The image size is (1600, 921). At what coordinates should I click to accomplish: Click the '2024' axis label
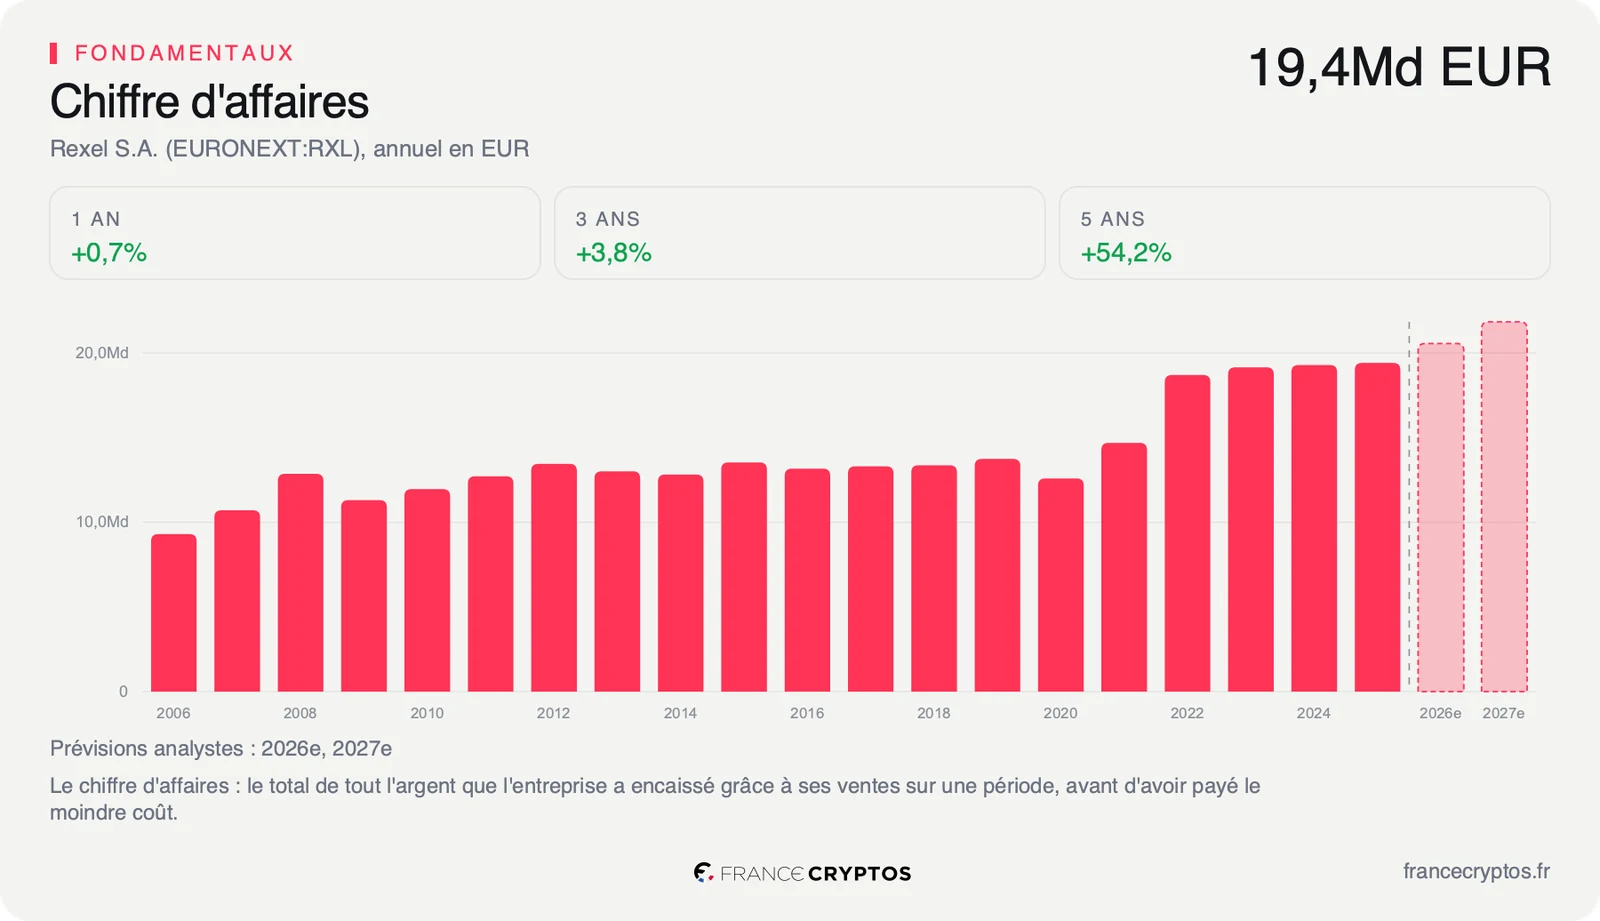(1314, 713)
